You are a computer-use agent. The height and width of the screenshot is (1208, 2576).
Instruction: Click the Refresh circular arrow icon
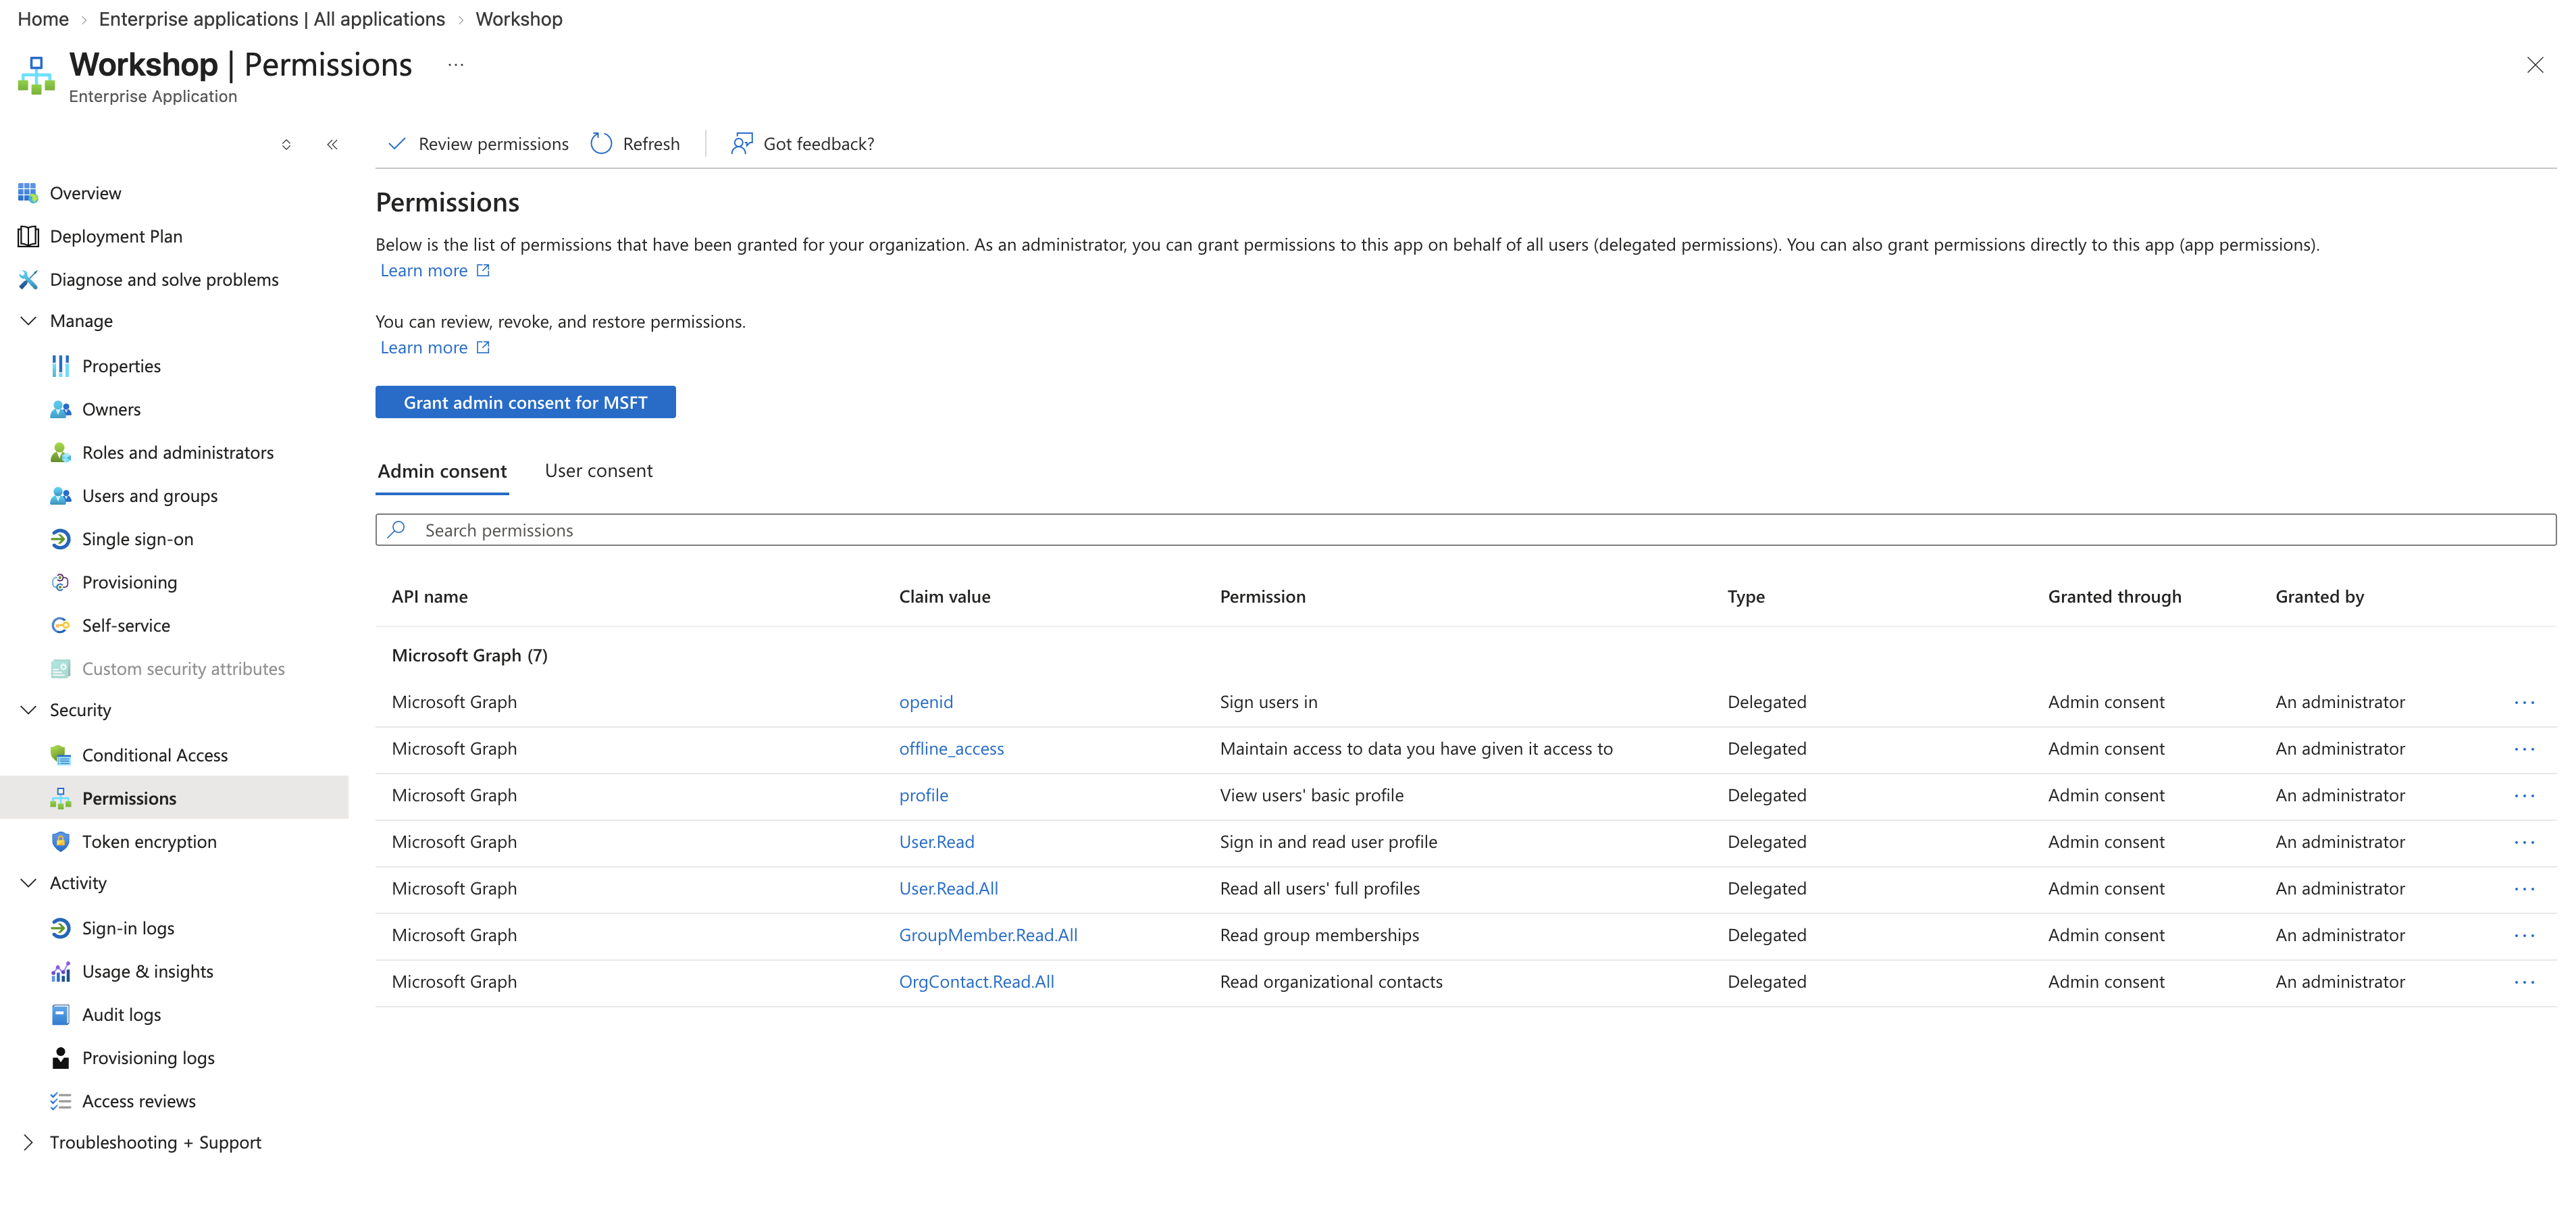click(x=601, y=144)
